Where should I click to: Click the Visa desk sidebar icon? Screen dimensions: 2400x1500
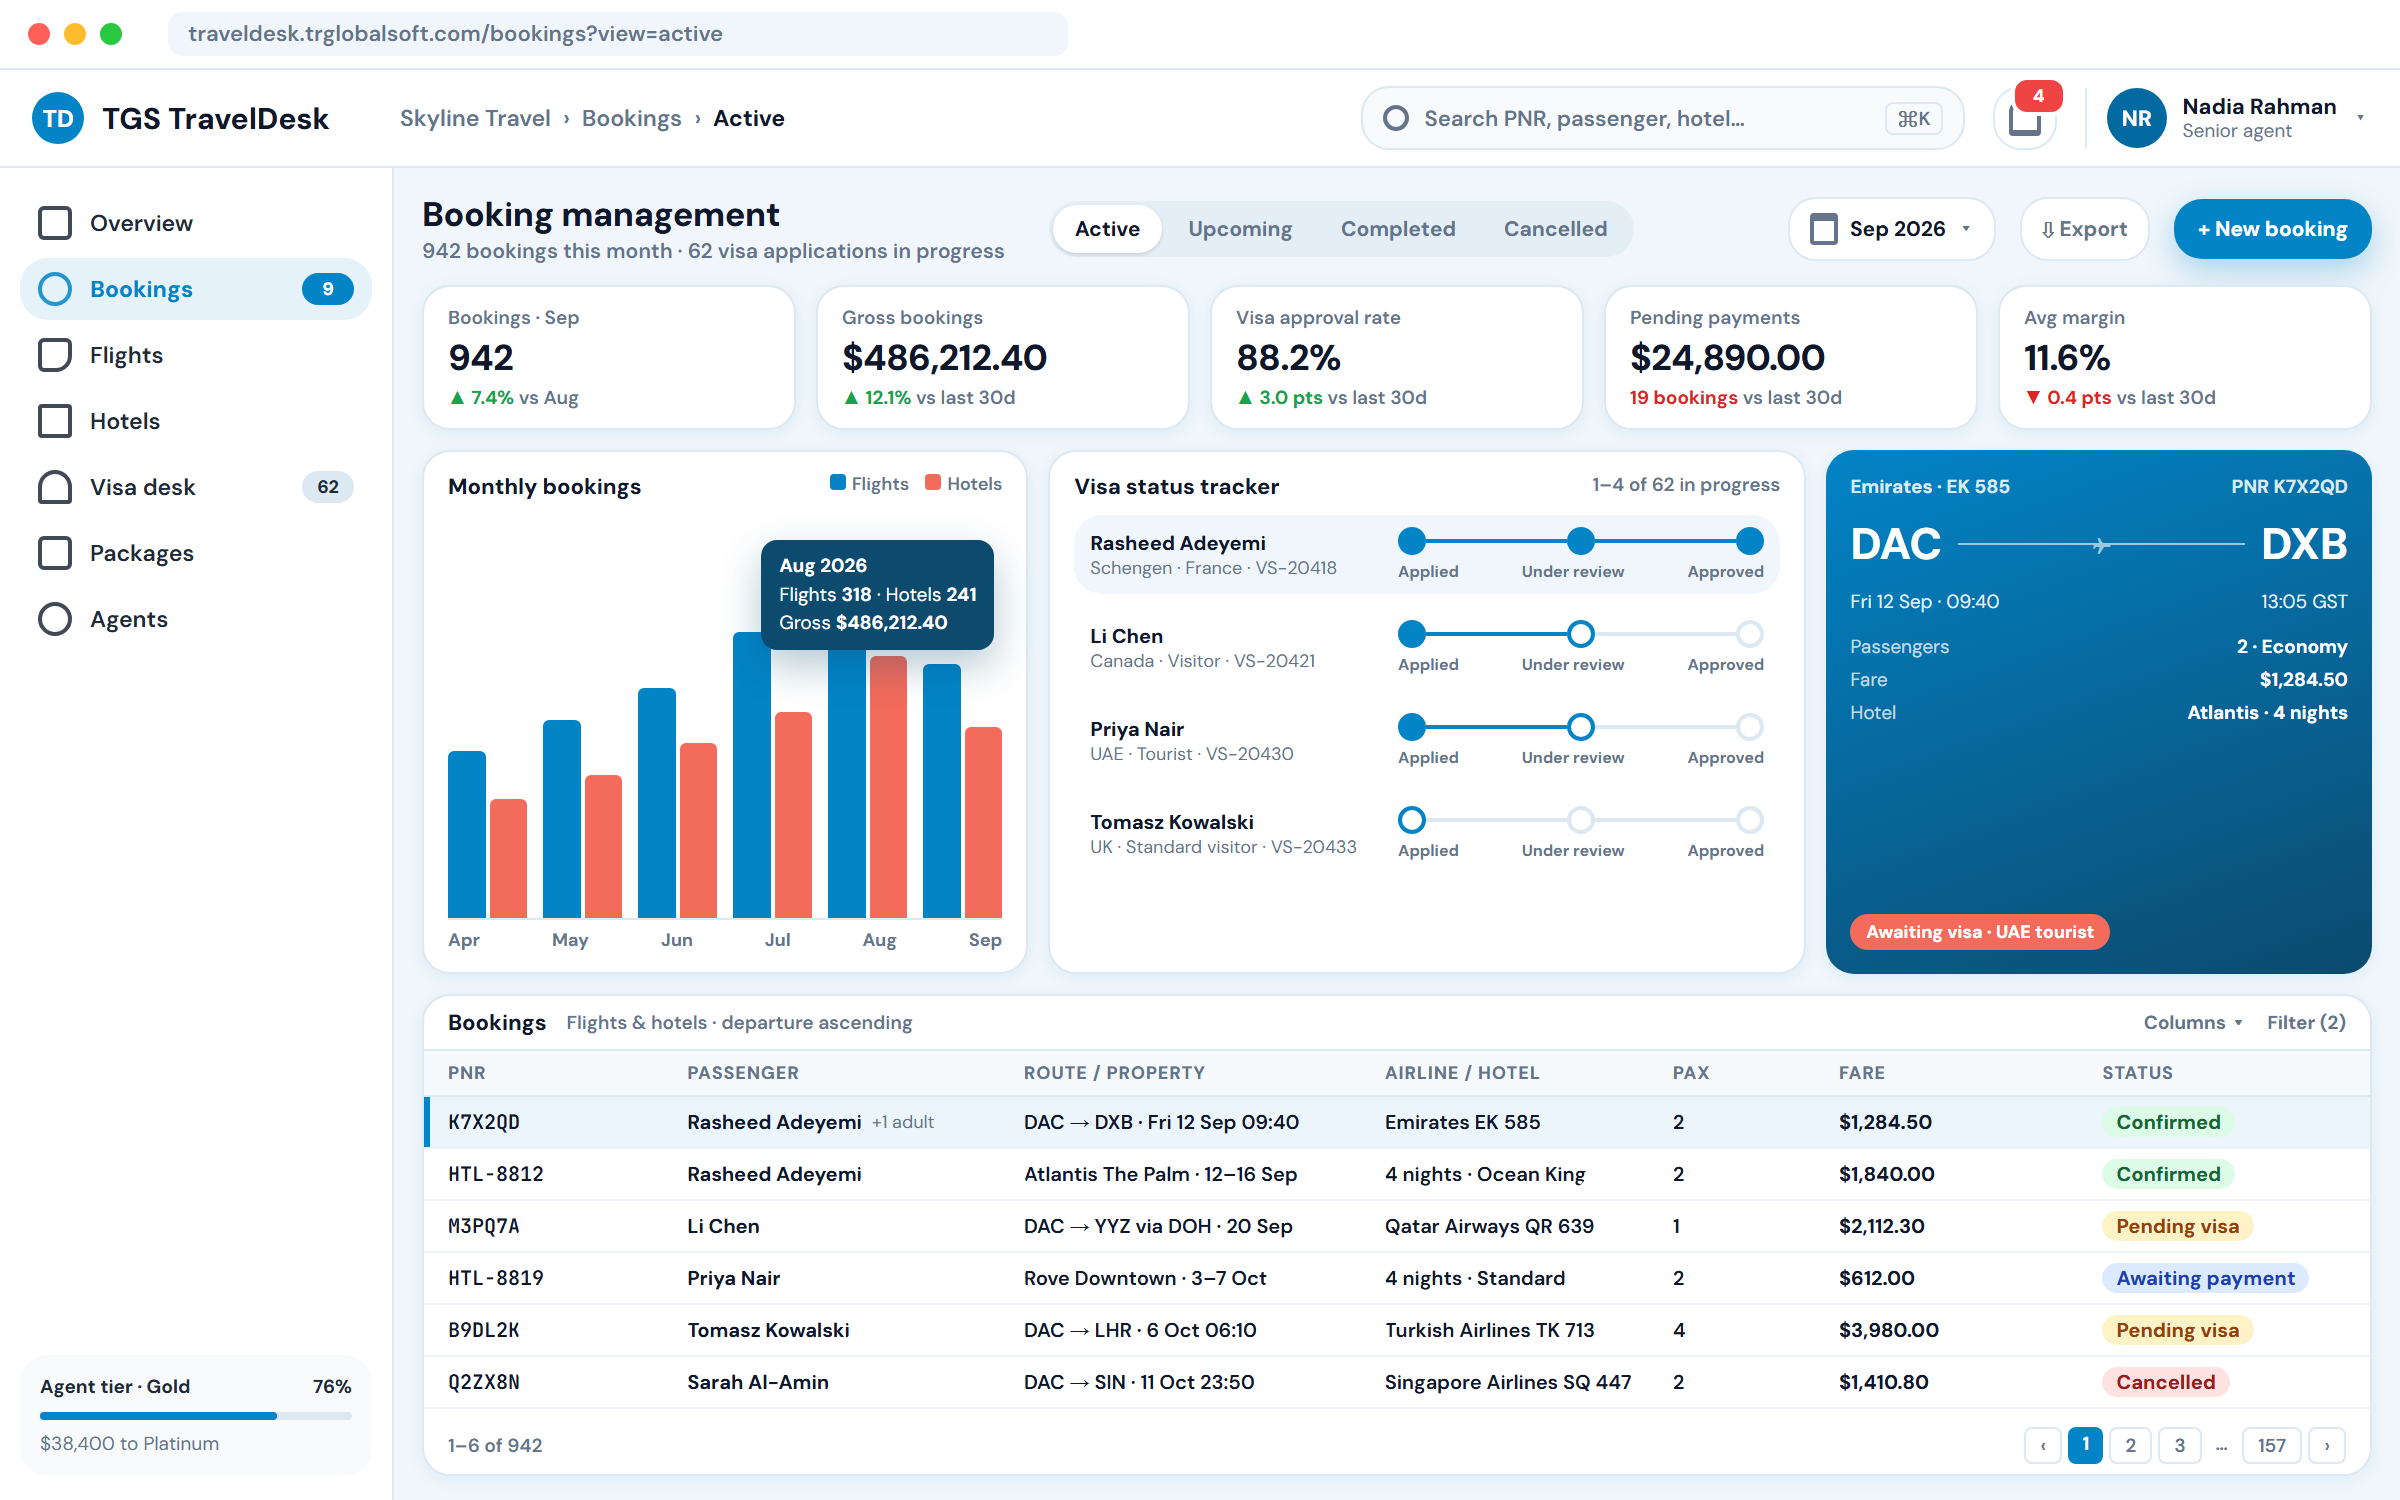pyautogui.click(x=55, y=487)
